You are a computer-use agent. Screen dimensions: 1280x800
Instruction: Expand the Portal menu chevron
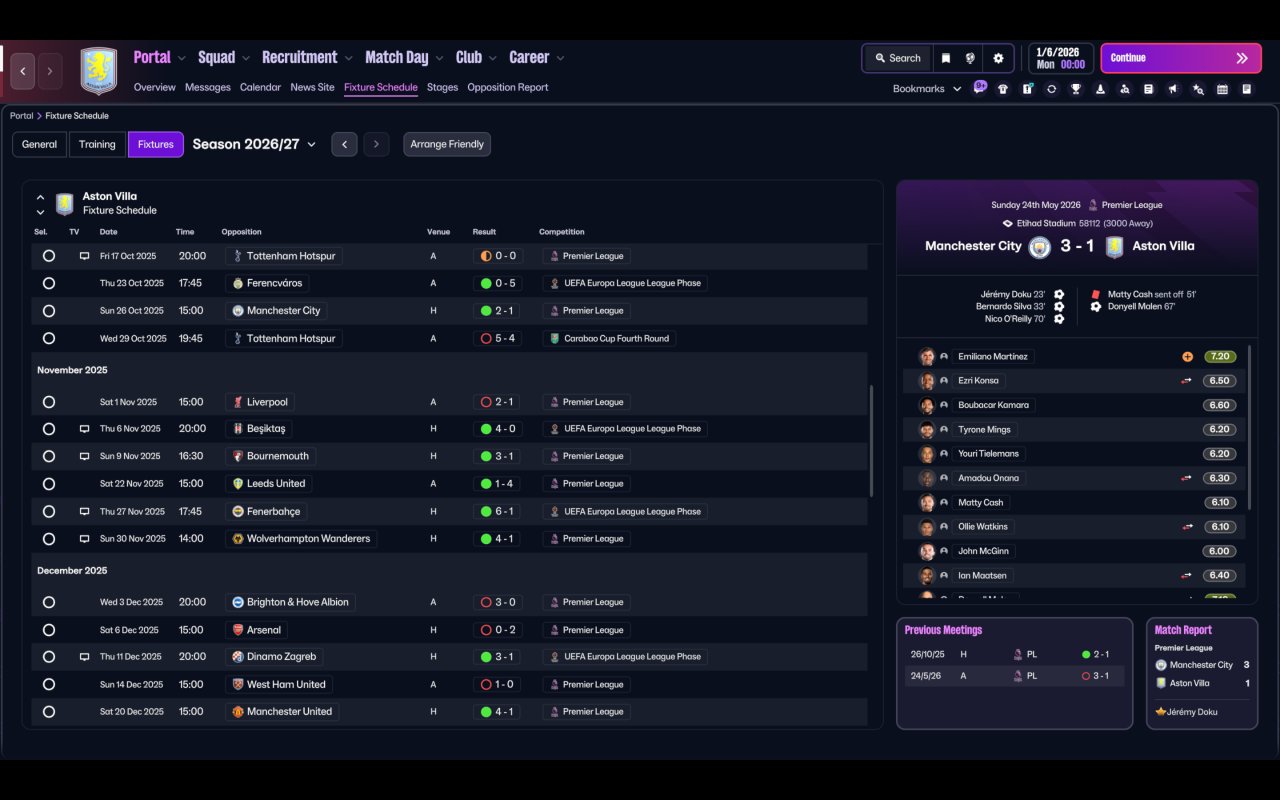pyautogui.click(x=182, y=58)
